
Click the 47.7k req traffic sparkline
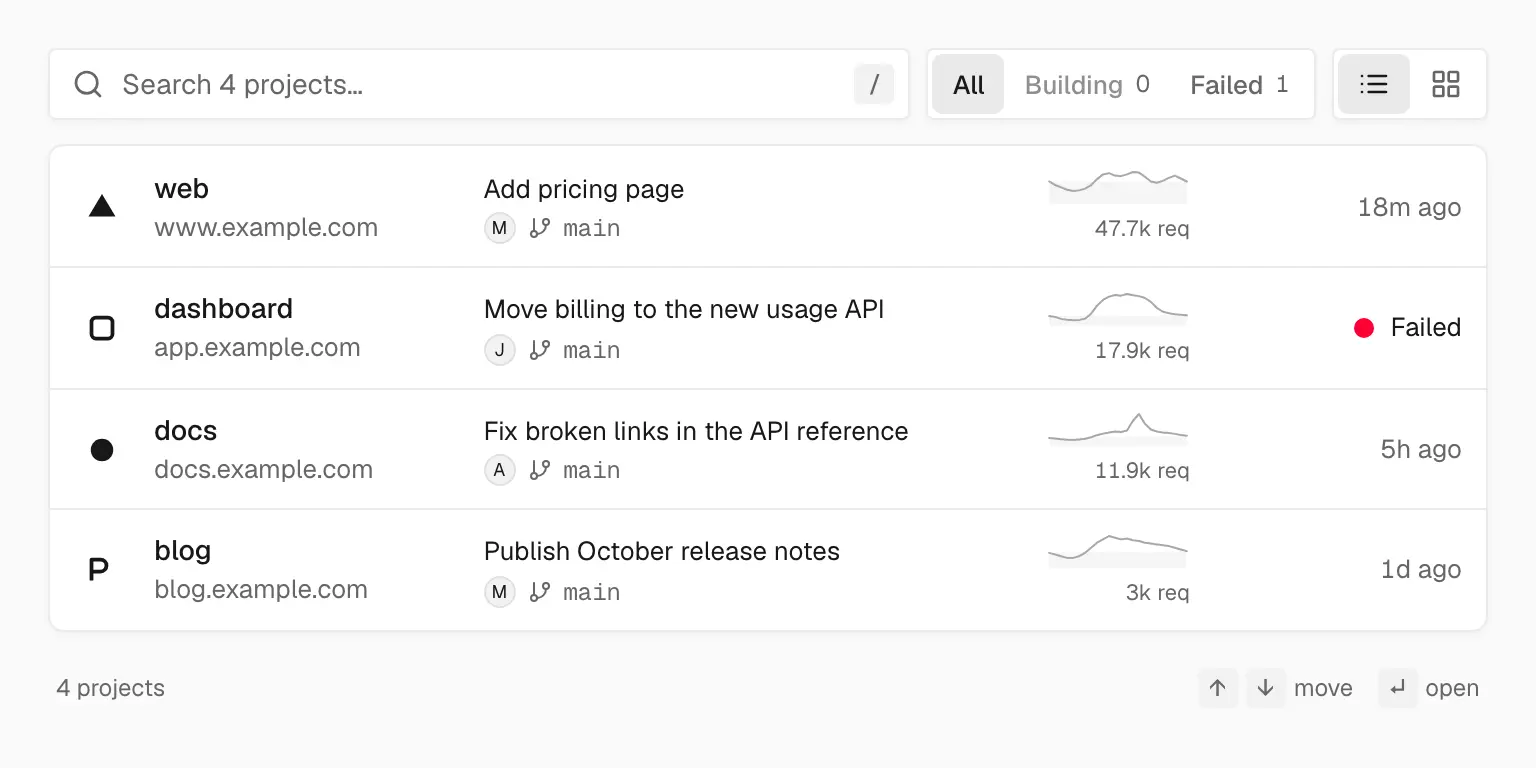tap(1118, 187)
